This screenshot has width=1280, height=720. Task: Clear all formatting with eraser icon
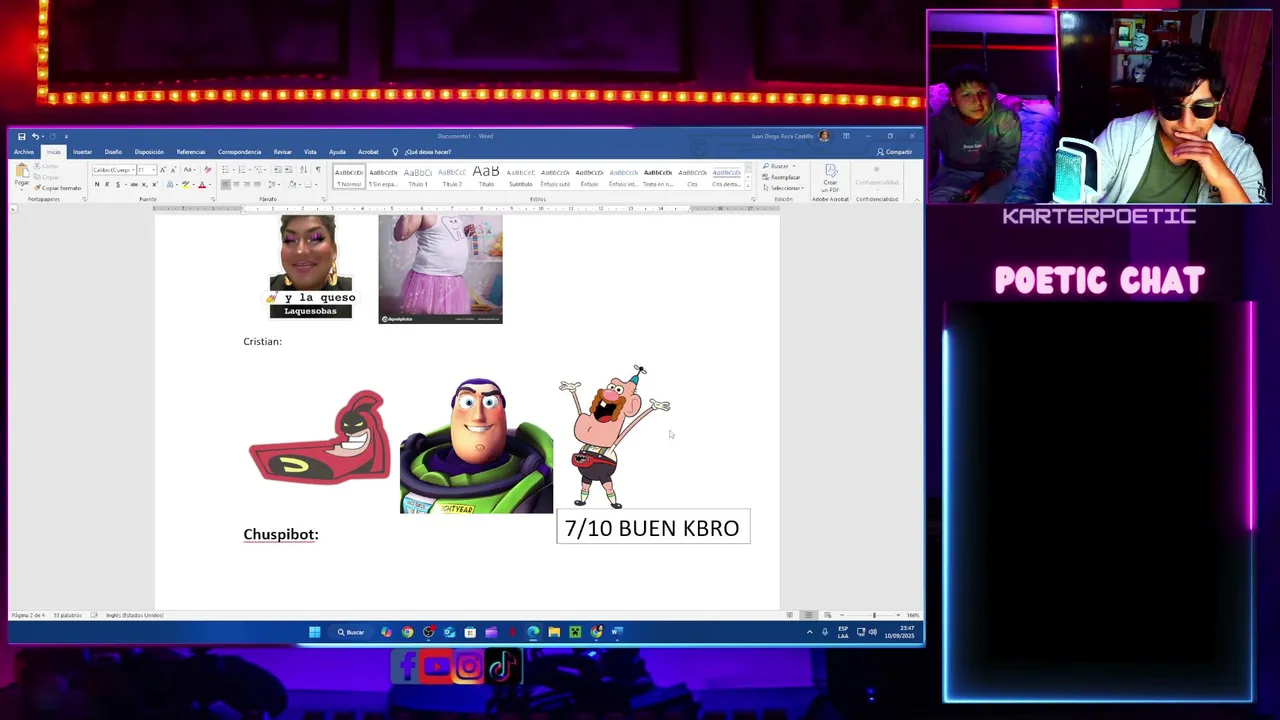click(x=207, y=170)
